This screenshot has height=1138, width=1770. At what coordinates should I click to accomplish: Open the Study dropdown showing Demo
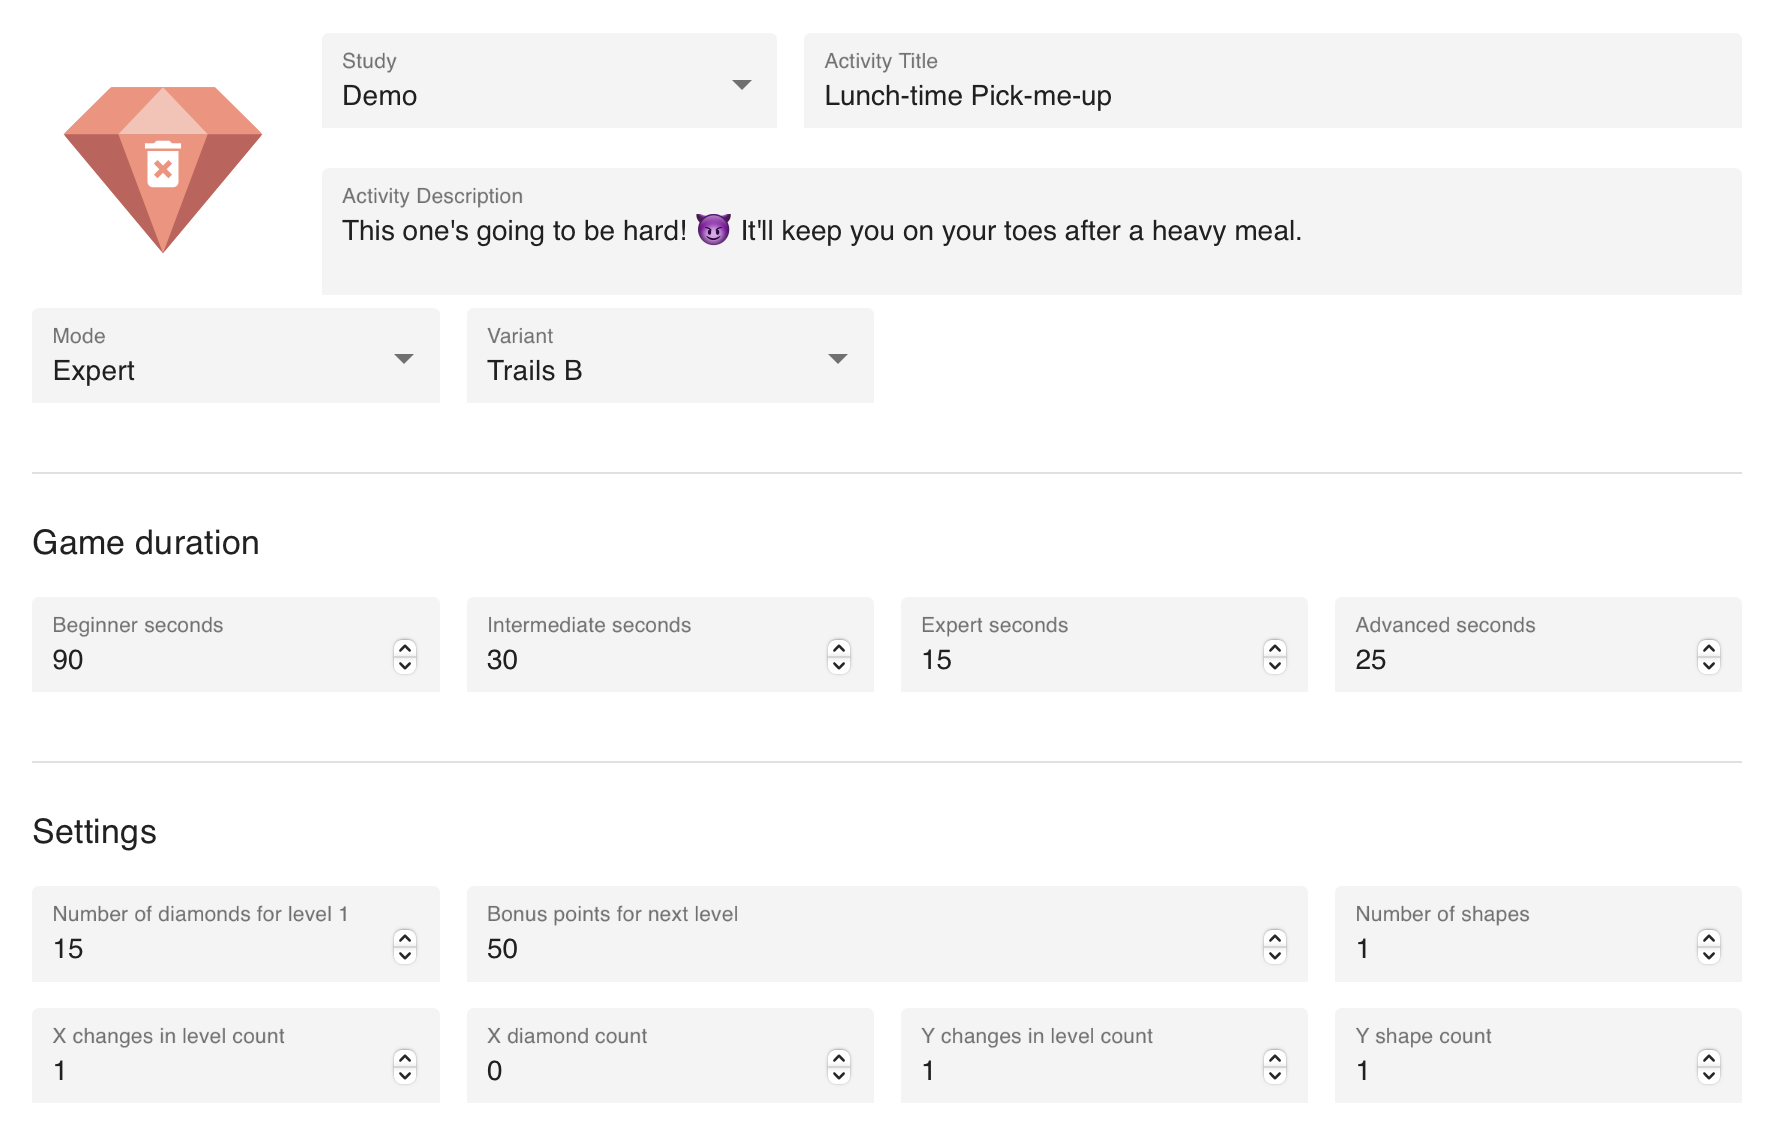click(549, 81)
